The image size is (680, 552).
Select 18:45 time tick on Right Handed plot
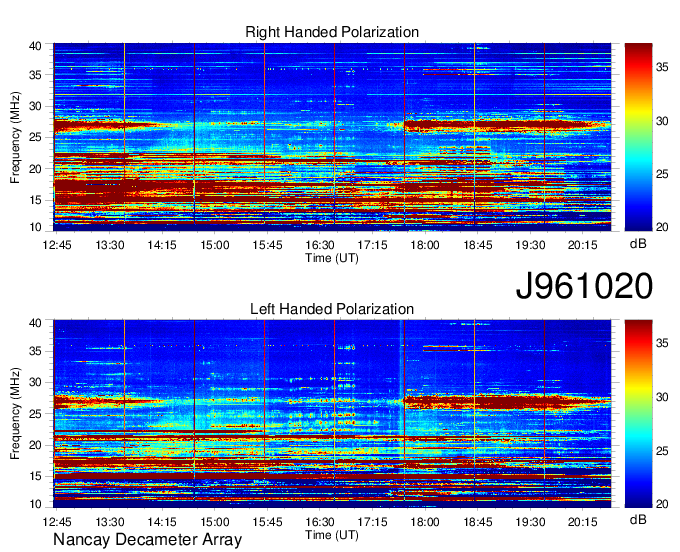[477, 245]
